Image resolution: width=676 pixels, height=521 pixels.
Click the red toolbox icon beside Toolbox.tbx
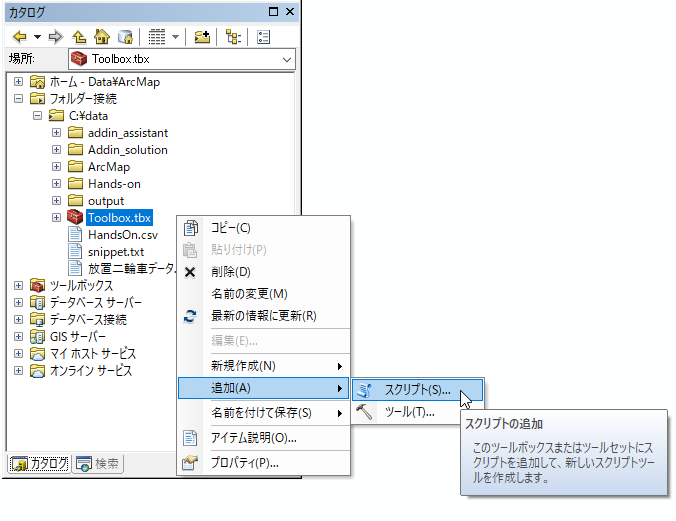(75, 217)
